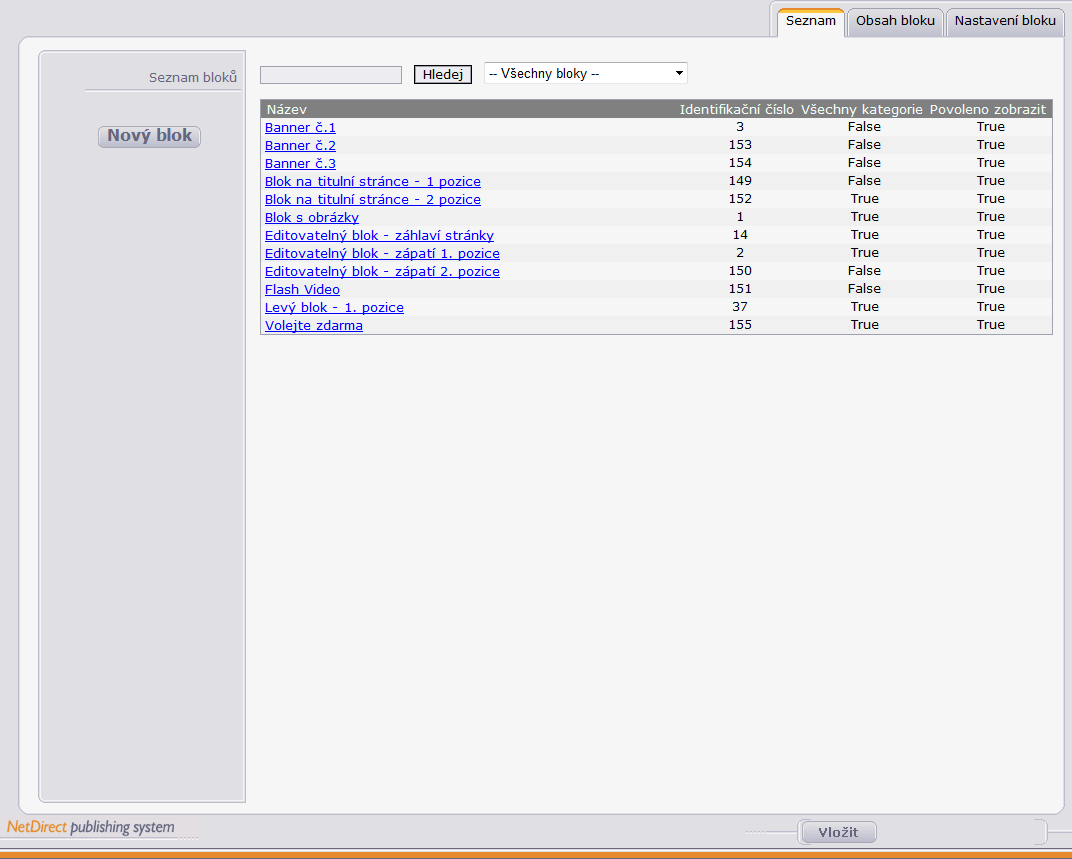The width and height of the screenshot is (1072, 859).
Task: Open Blok na titulní stránce - 2 pozice
Action: (x=373, y=199)
